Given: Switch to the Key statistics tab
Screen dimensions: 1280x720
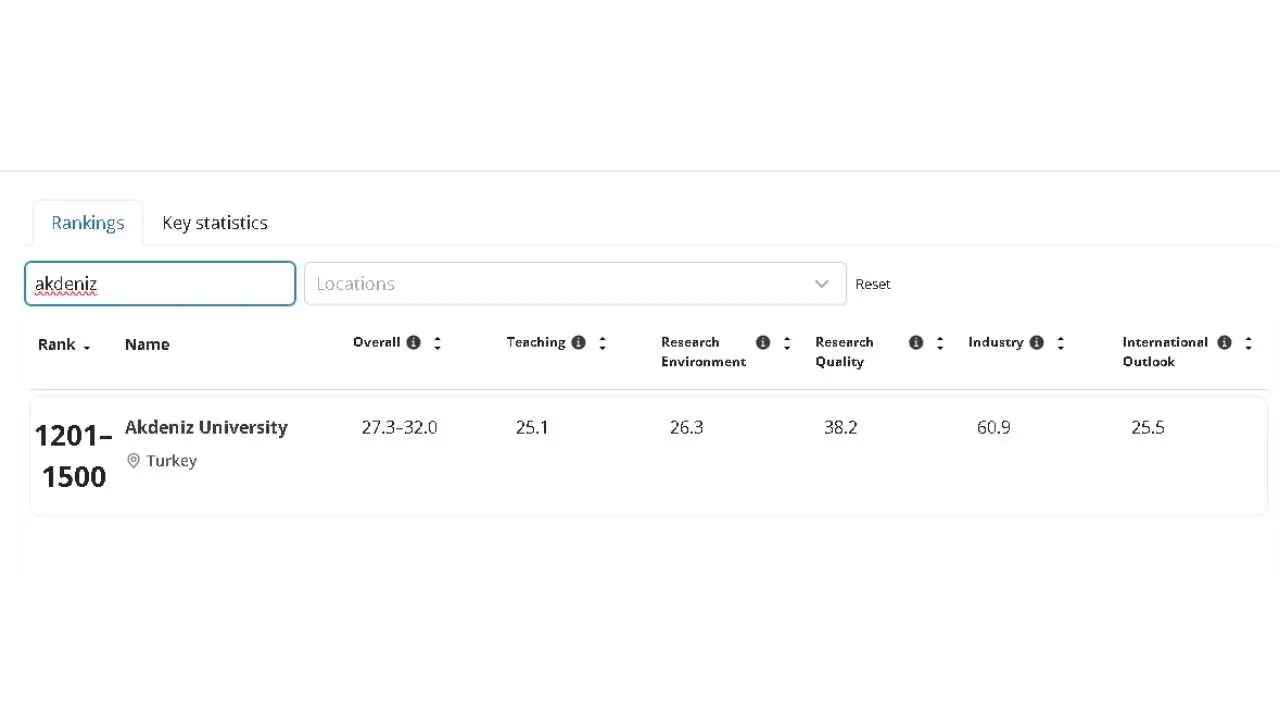Looking at the screenshot, I should 215,223.
